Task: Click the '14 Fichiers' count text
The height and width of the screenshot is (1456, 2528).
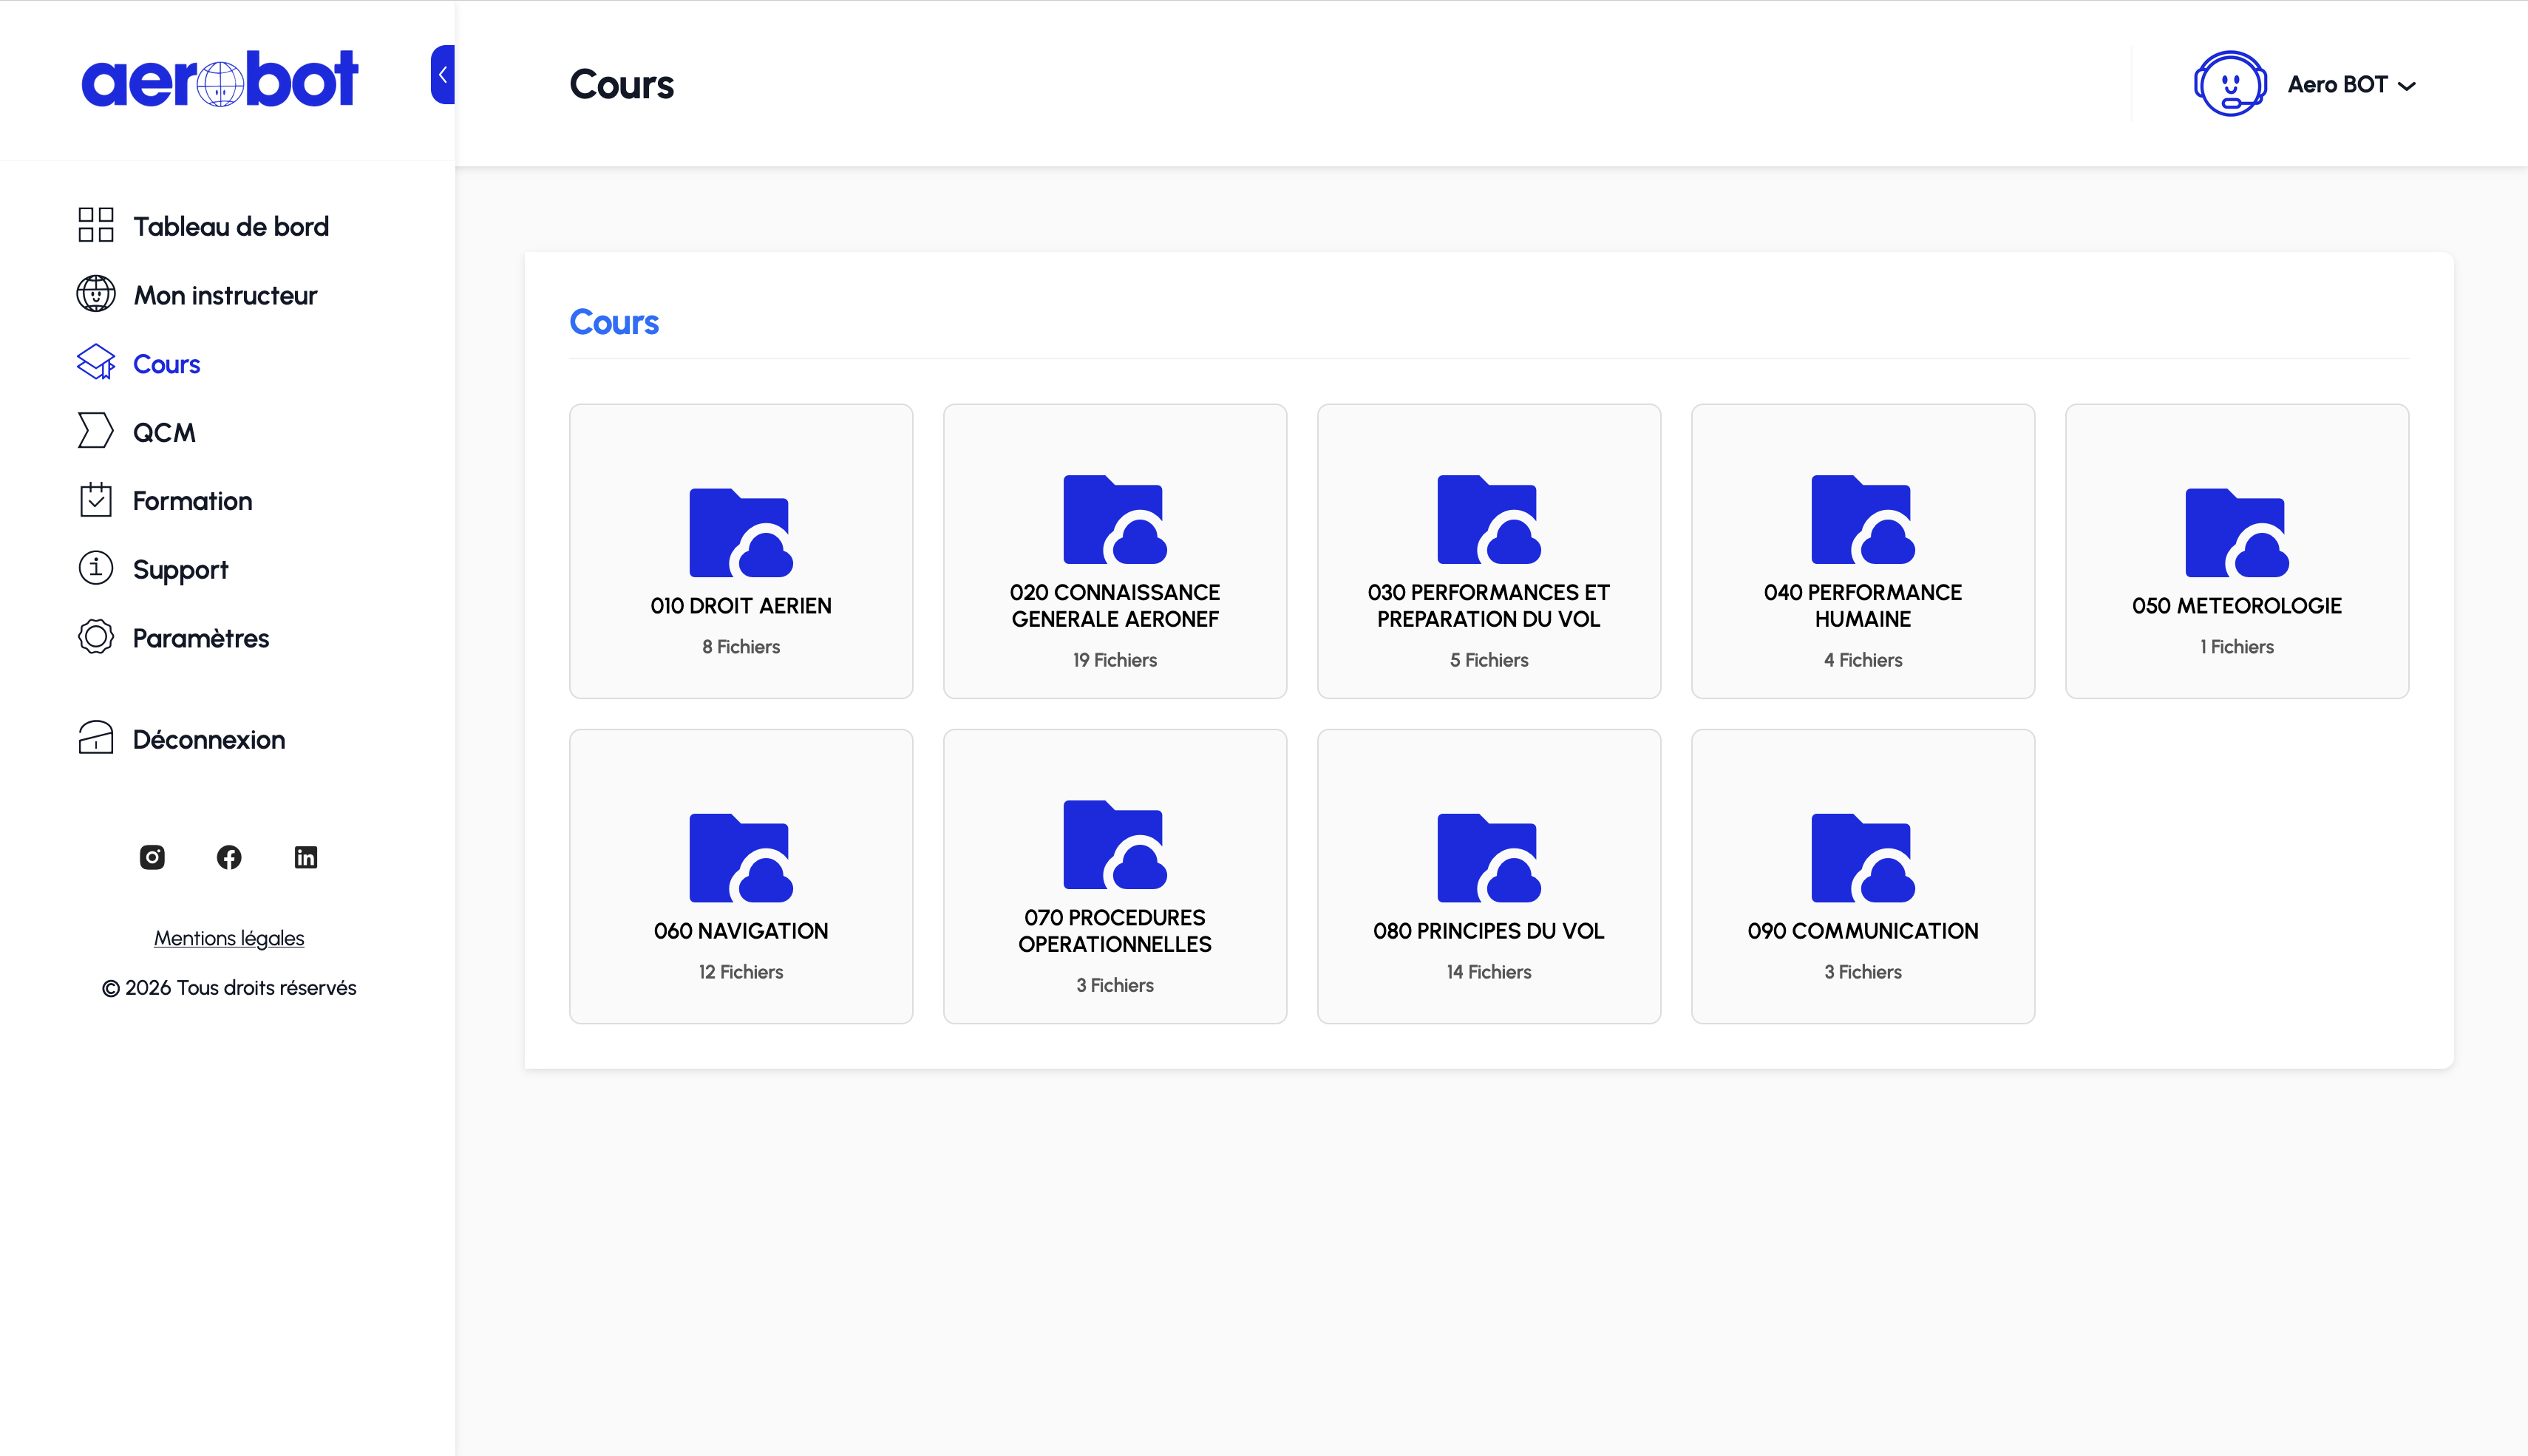Action: coord(1489,972)
